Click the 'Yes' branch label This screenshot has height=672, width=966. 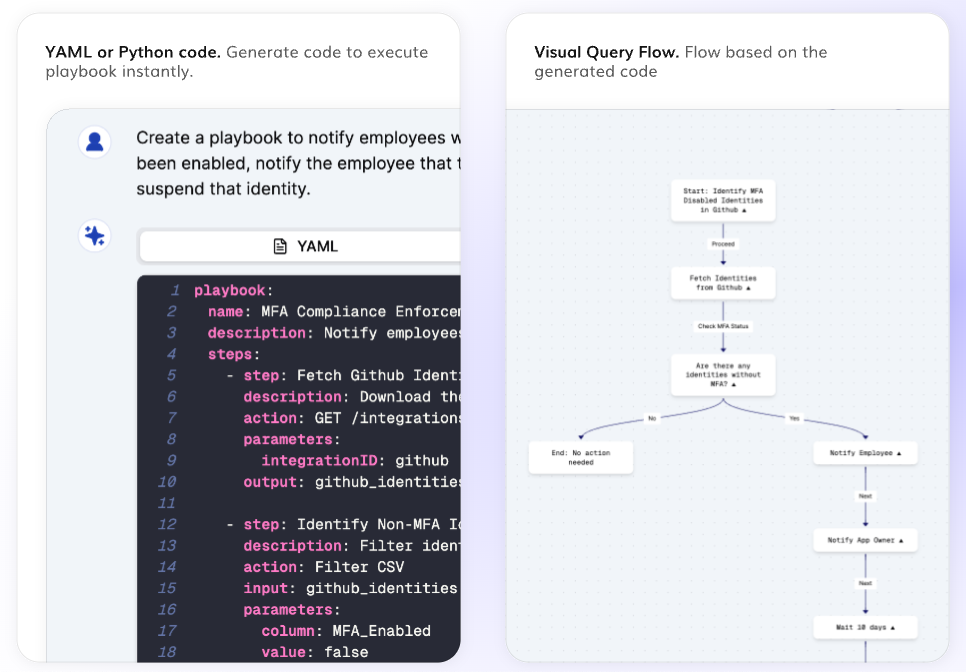pos(795,419)
